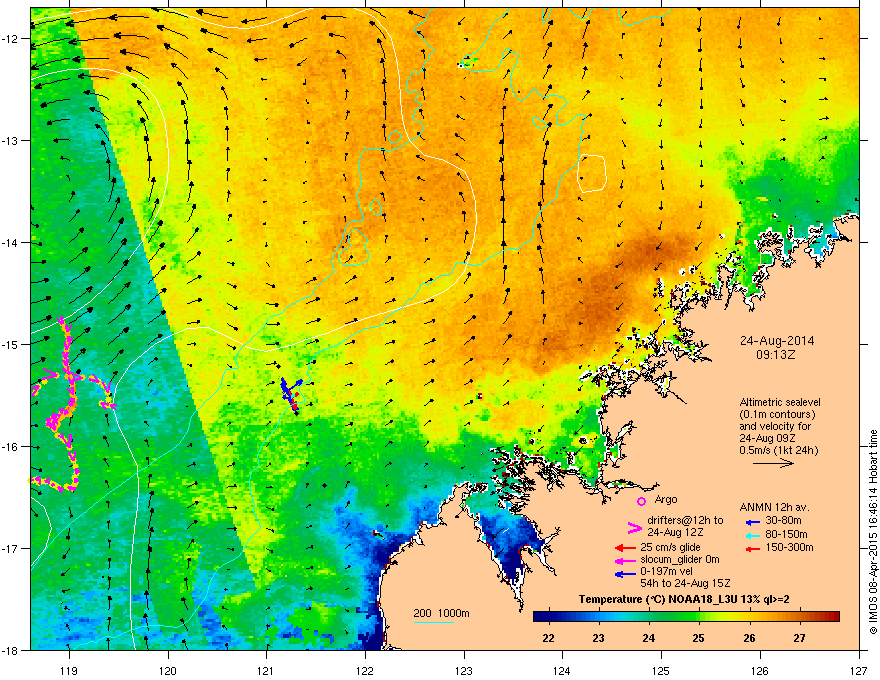The width and height of the screenshot is (880, 680).
Task: Click the color bar tick label 22
Action: pos(548,638)
